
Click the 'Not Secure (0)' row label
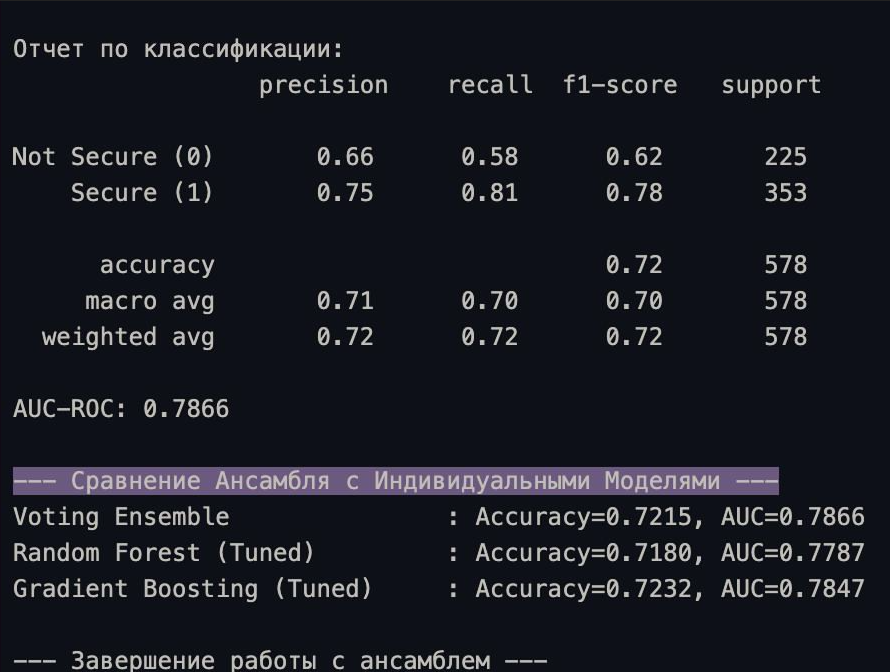[113, 157]
